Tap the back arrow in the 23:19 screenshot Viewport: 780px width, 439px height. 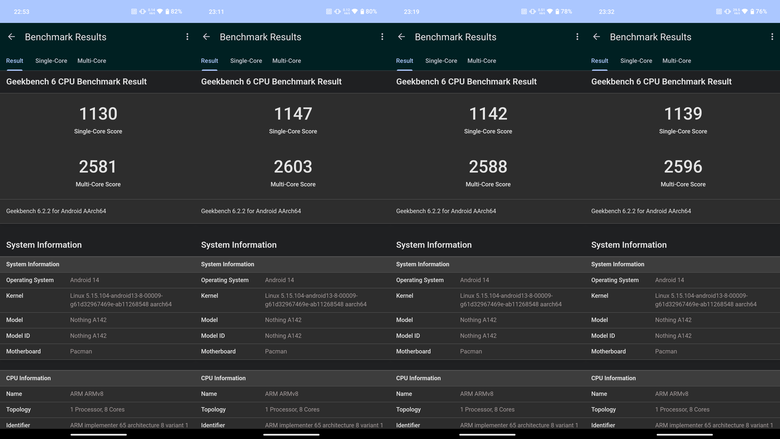tap(401, 37)
